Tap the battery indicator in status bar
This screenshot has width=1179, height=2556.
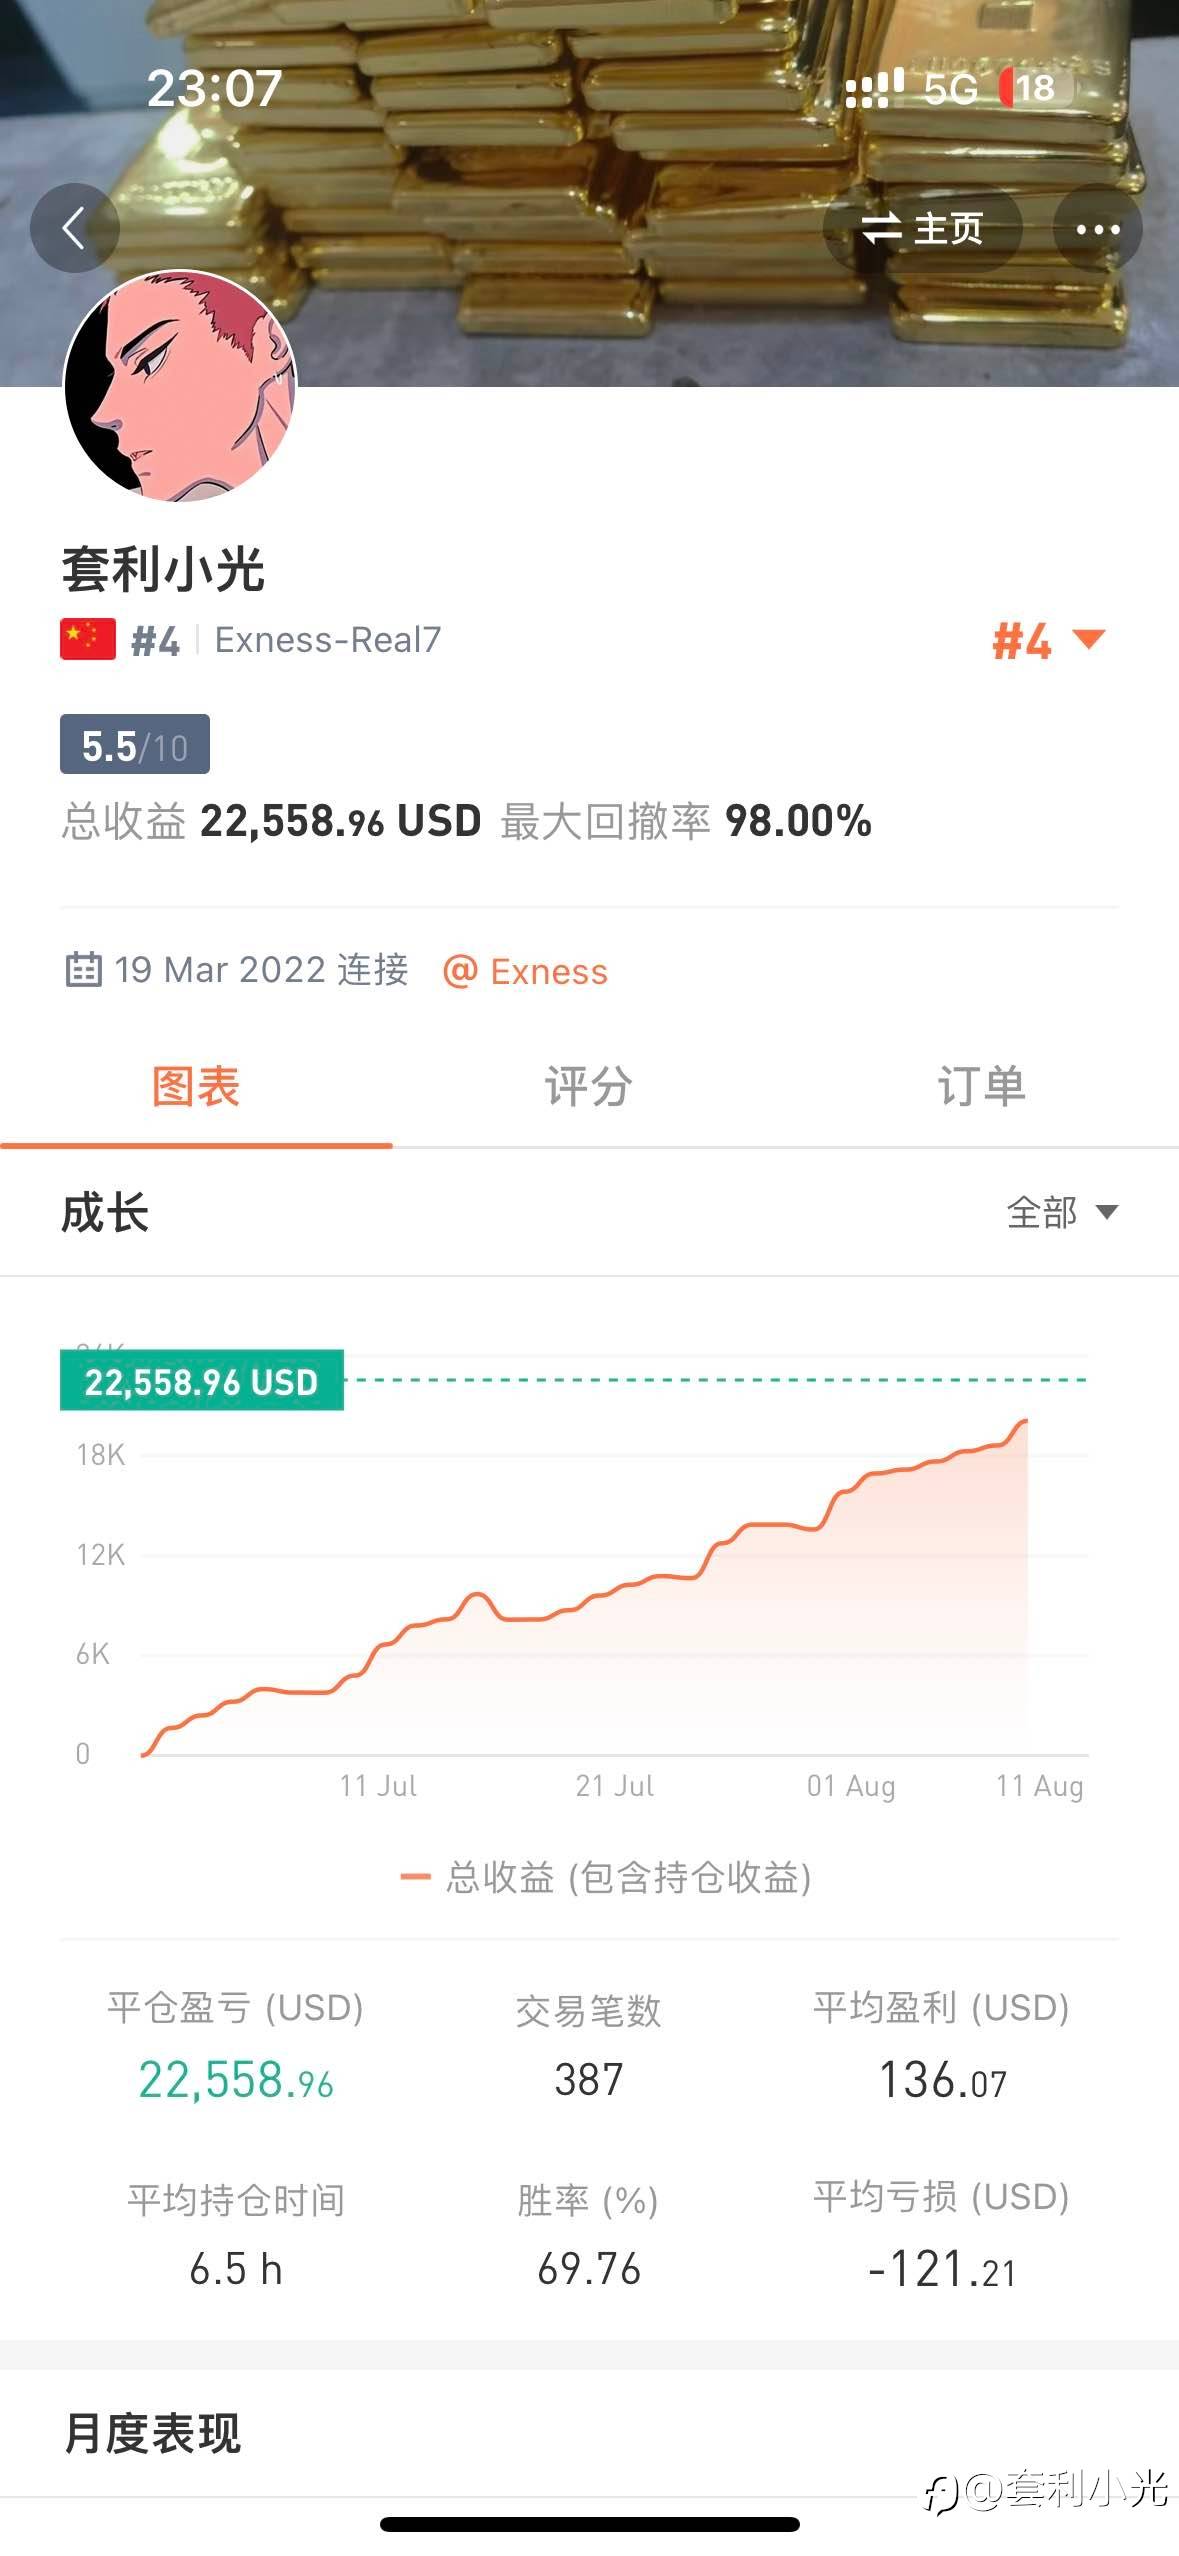click(1036, 88)
